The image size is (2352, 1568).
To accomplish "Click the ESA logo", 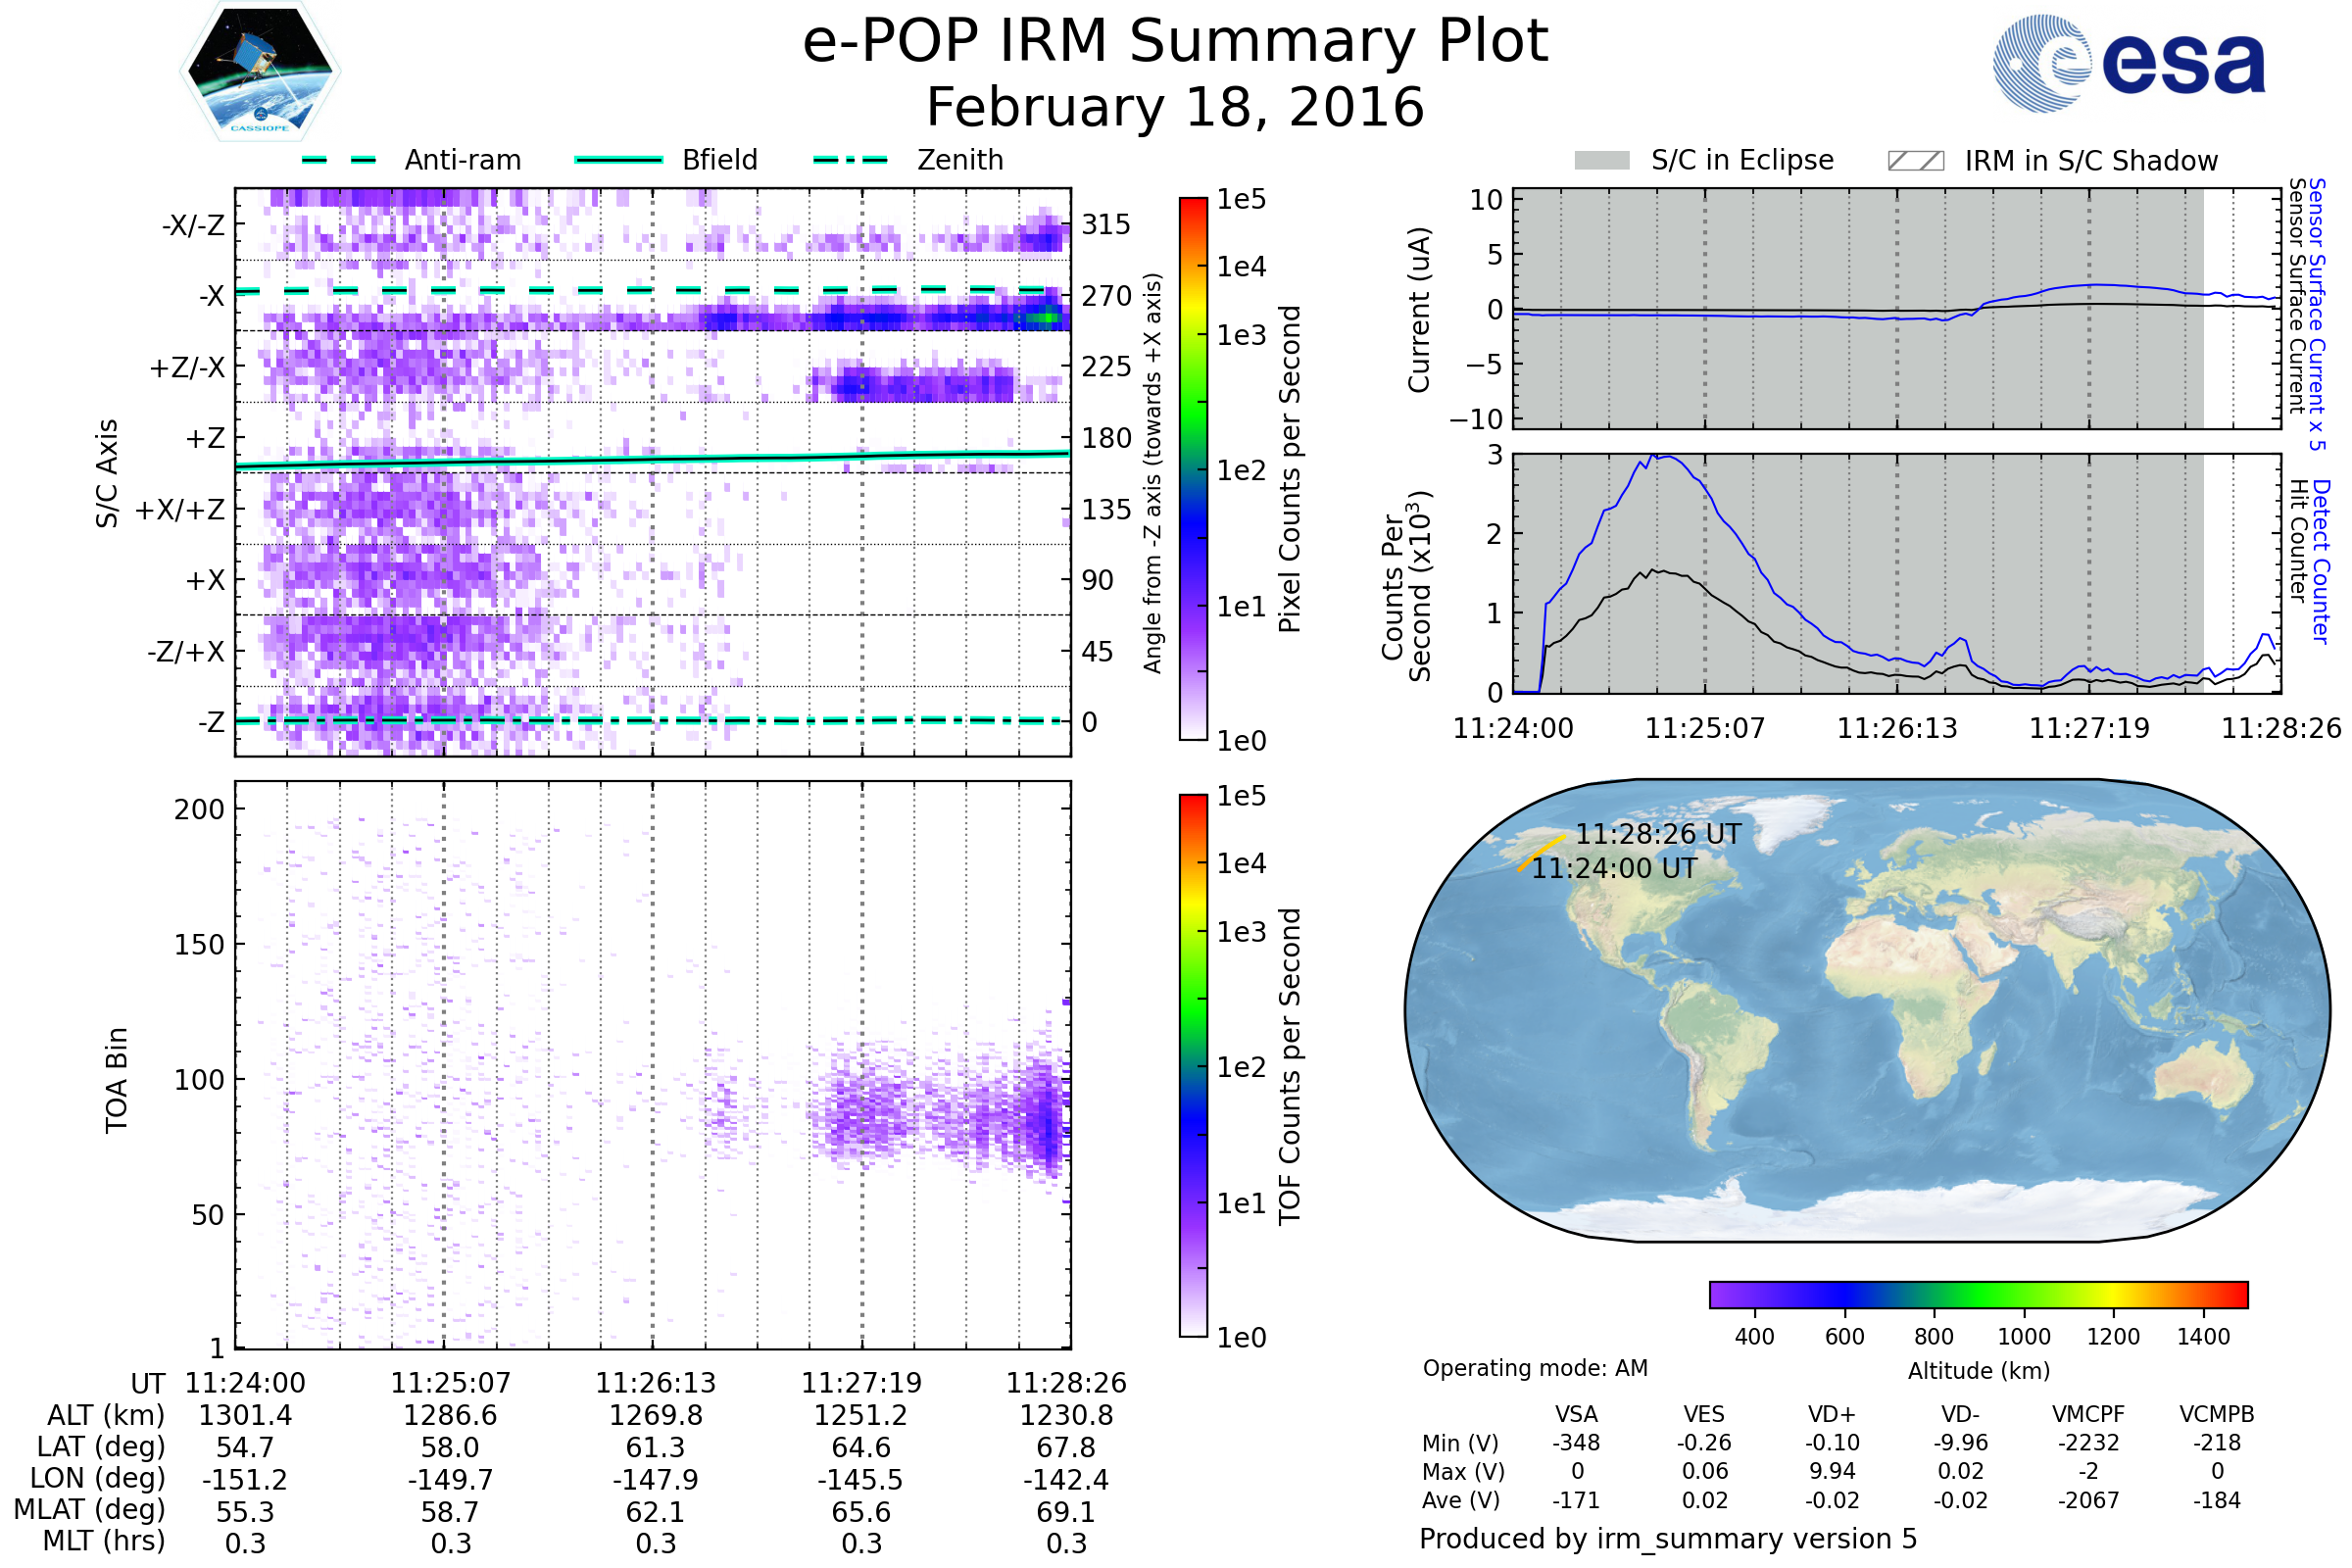I will tap(2129, 64).
